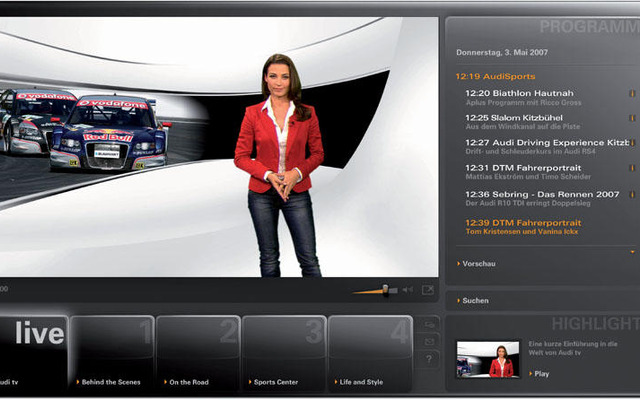Select 12:36 Sebring Das Rennen 2007
Screen dimensions: 640x400
542,194
